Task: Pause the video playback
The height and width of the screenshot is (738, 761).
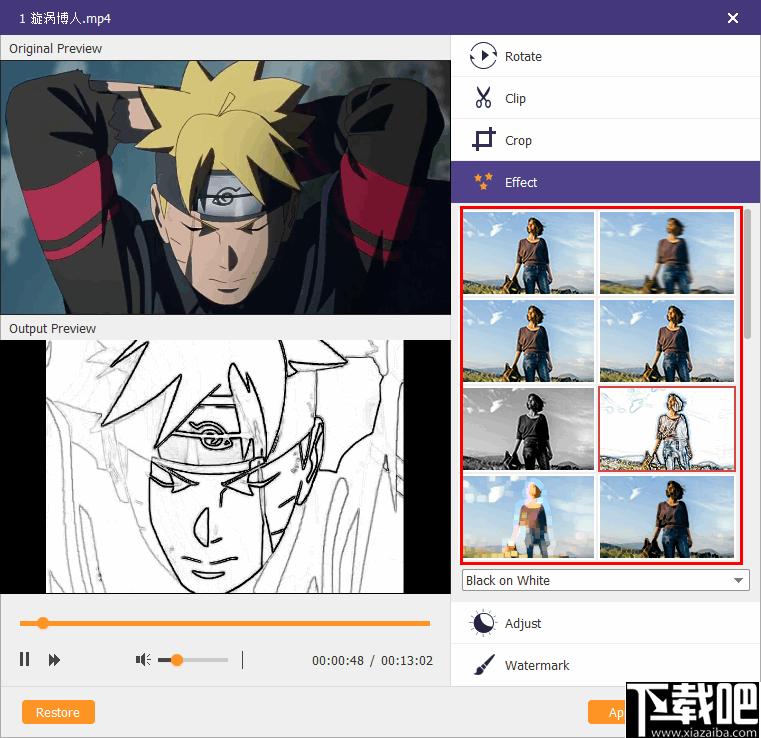Action: [x=24, y=659]
